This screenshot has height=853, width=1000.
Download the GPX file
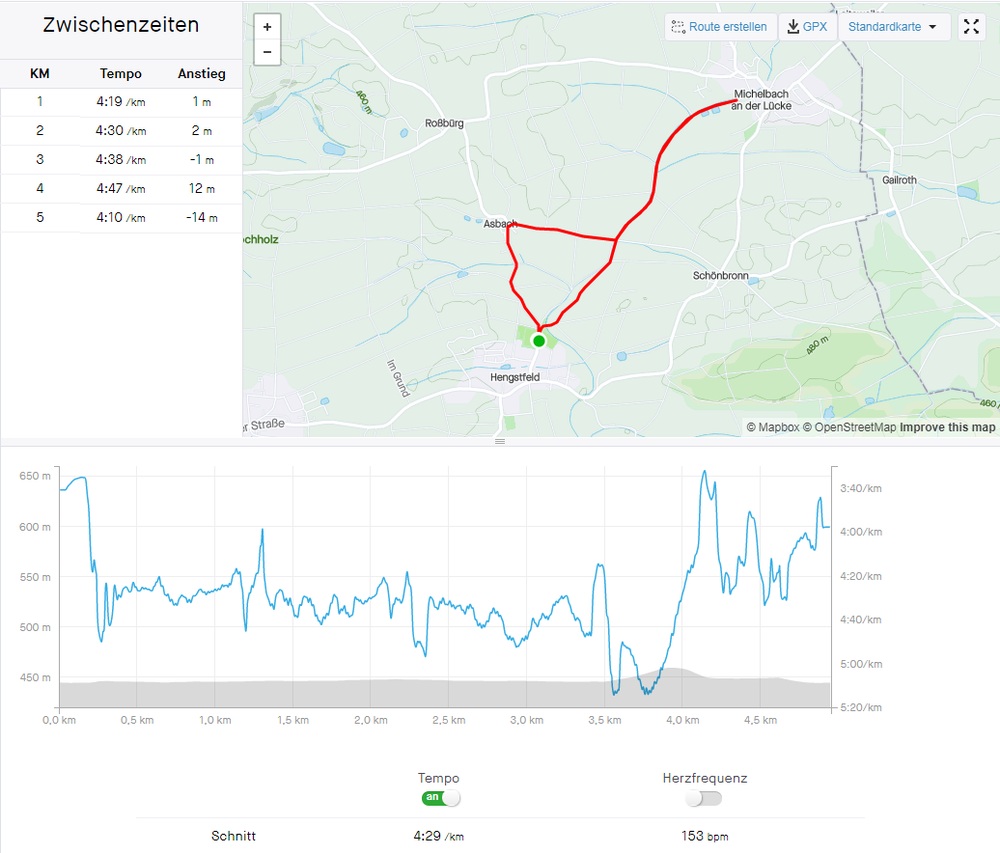807,27
